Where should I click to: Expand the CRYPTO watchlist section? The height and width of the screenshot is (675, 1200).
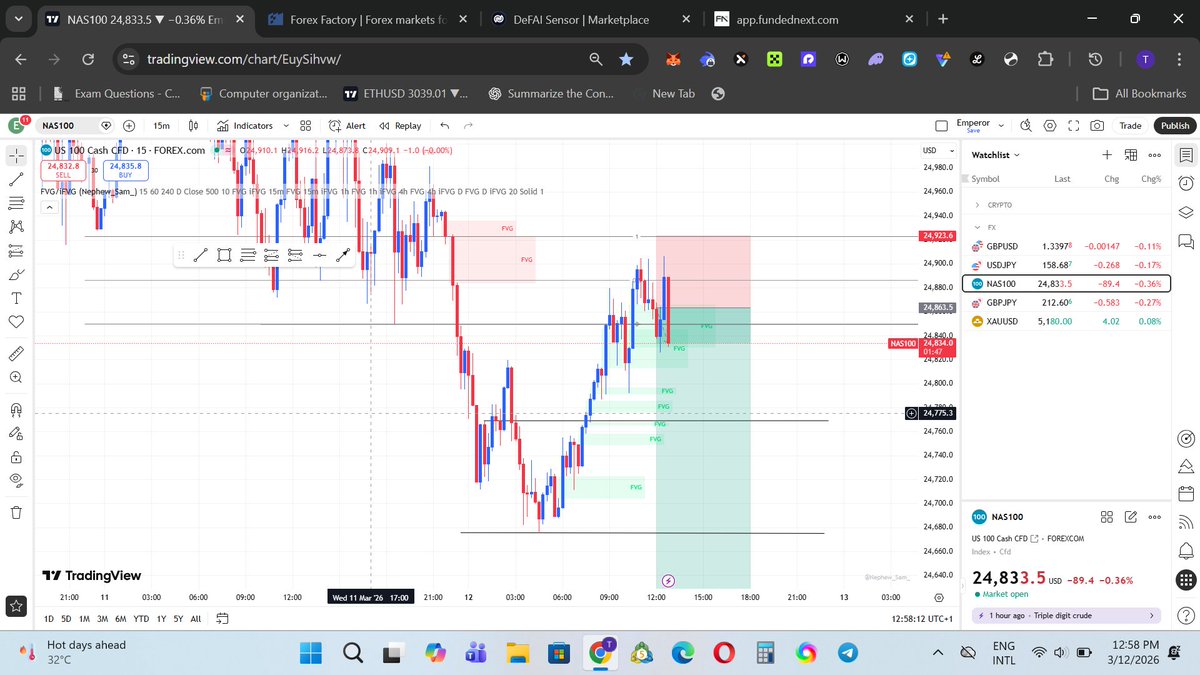tap(977, 205)
